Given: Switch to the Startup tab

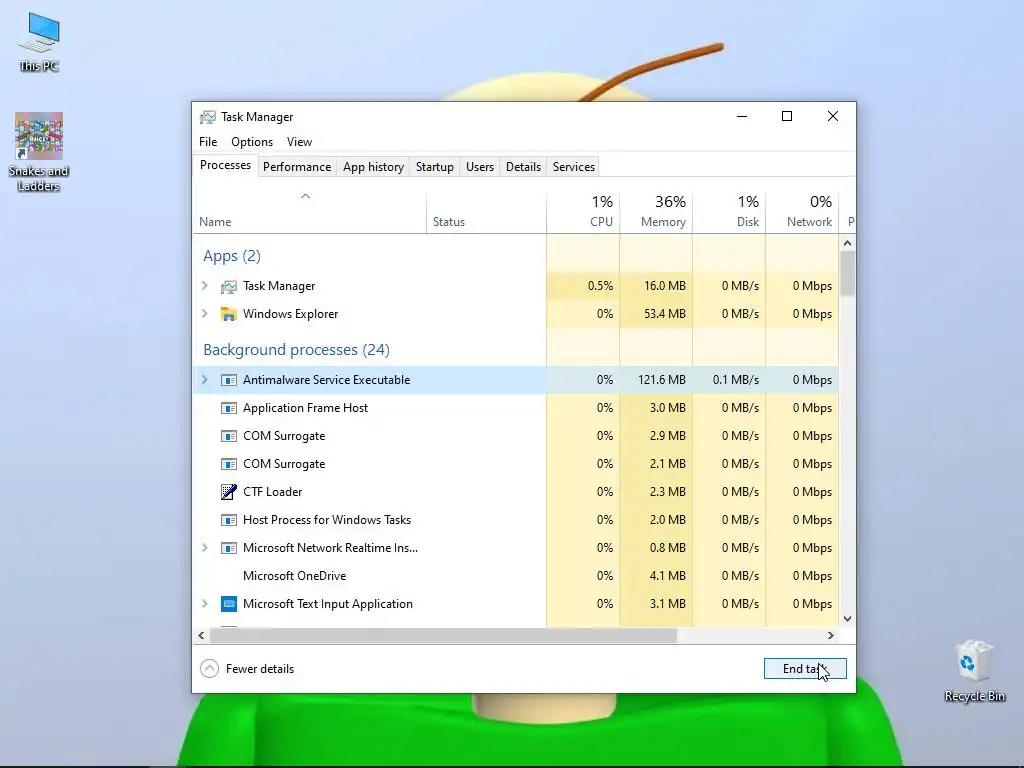Looking at the screenshot, I should [435, 167].
